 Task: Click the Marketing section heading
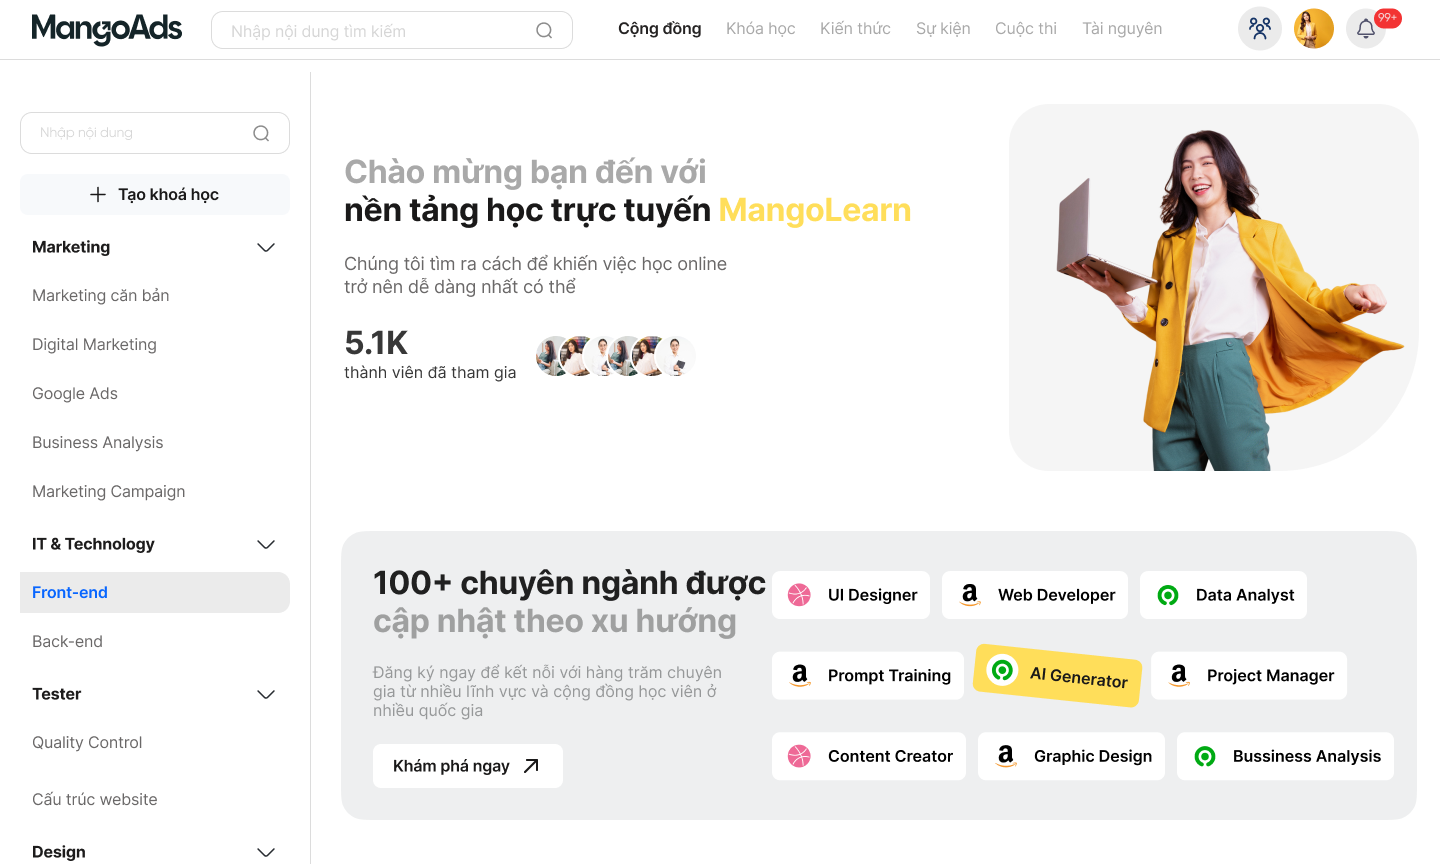(71, 248)
